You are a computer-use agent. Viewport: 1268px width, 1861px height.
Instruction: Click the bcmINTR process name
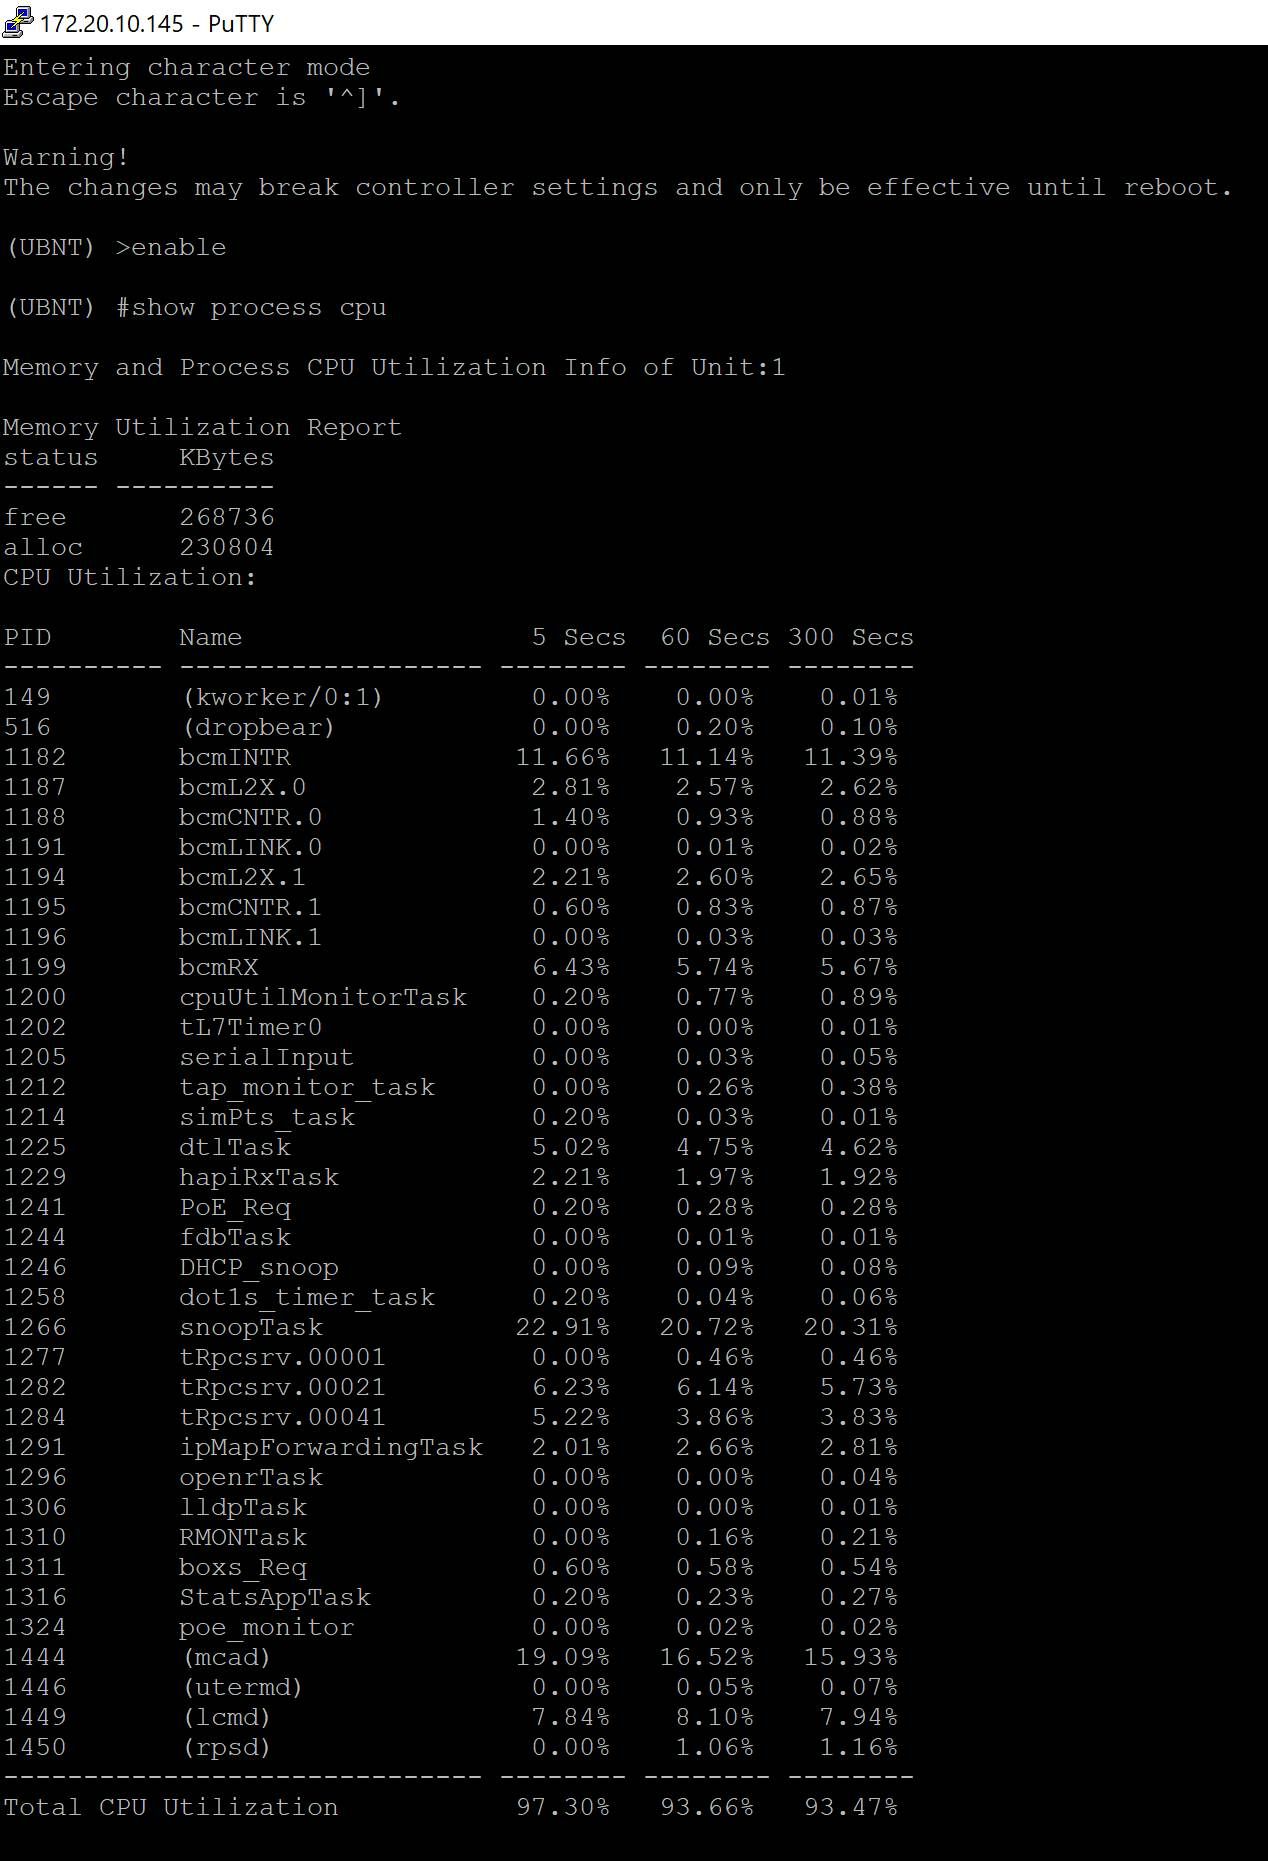pos(235,758)
